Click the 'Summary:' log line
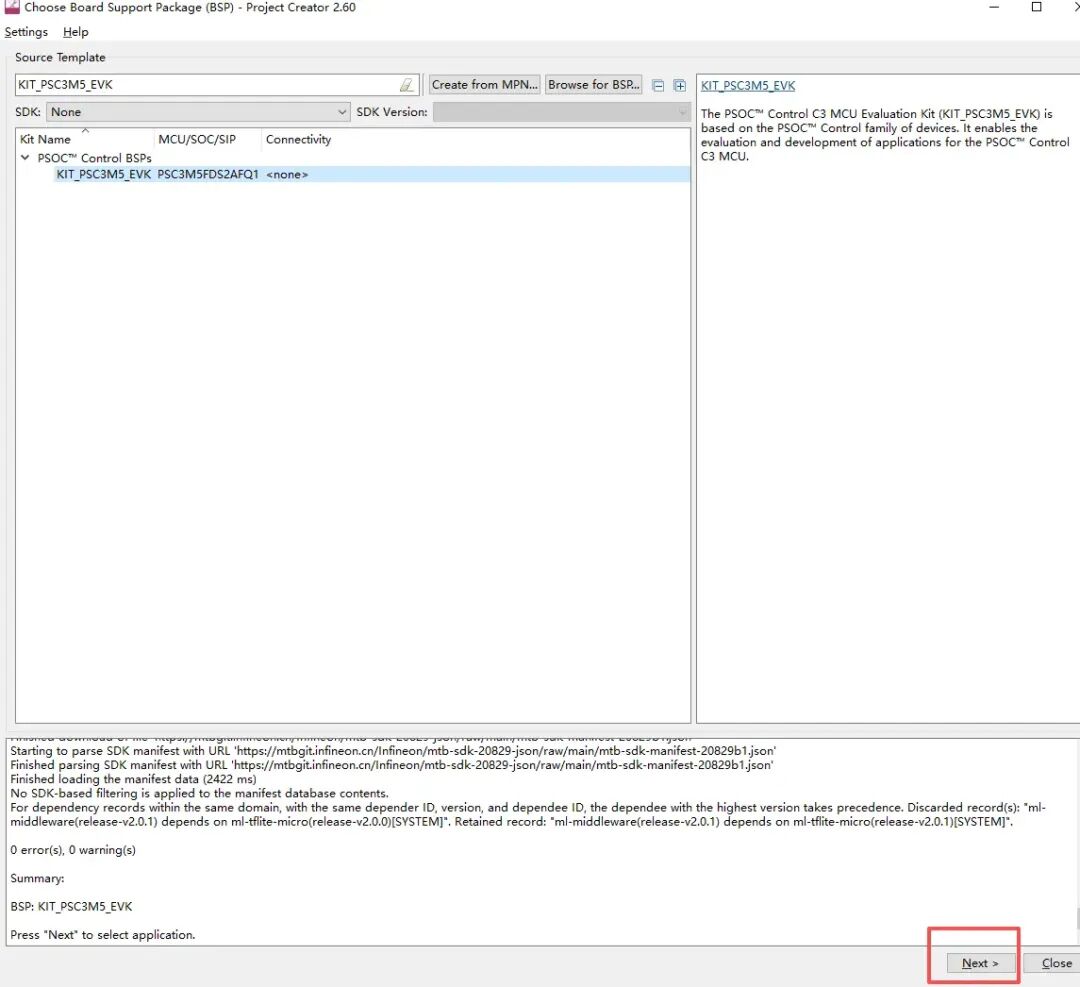This screenshot has height=987, width=1080. point(37,878)
